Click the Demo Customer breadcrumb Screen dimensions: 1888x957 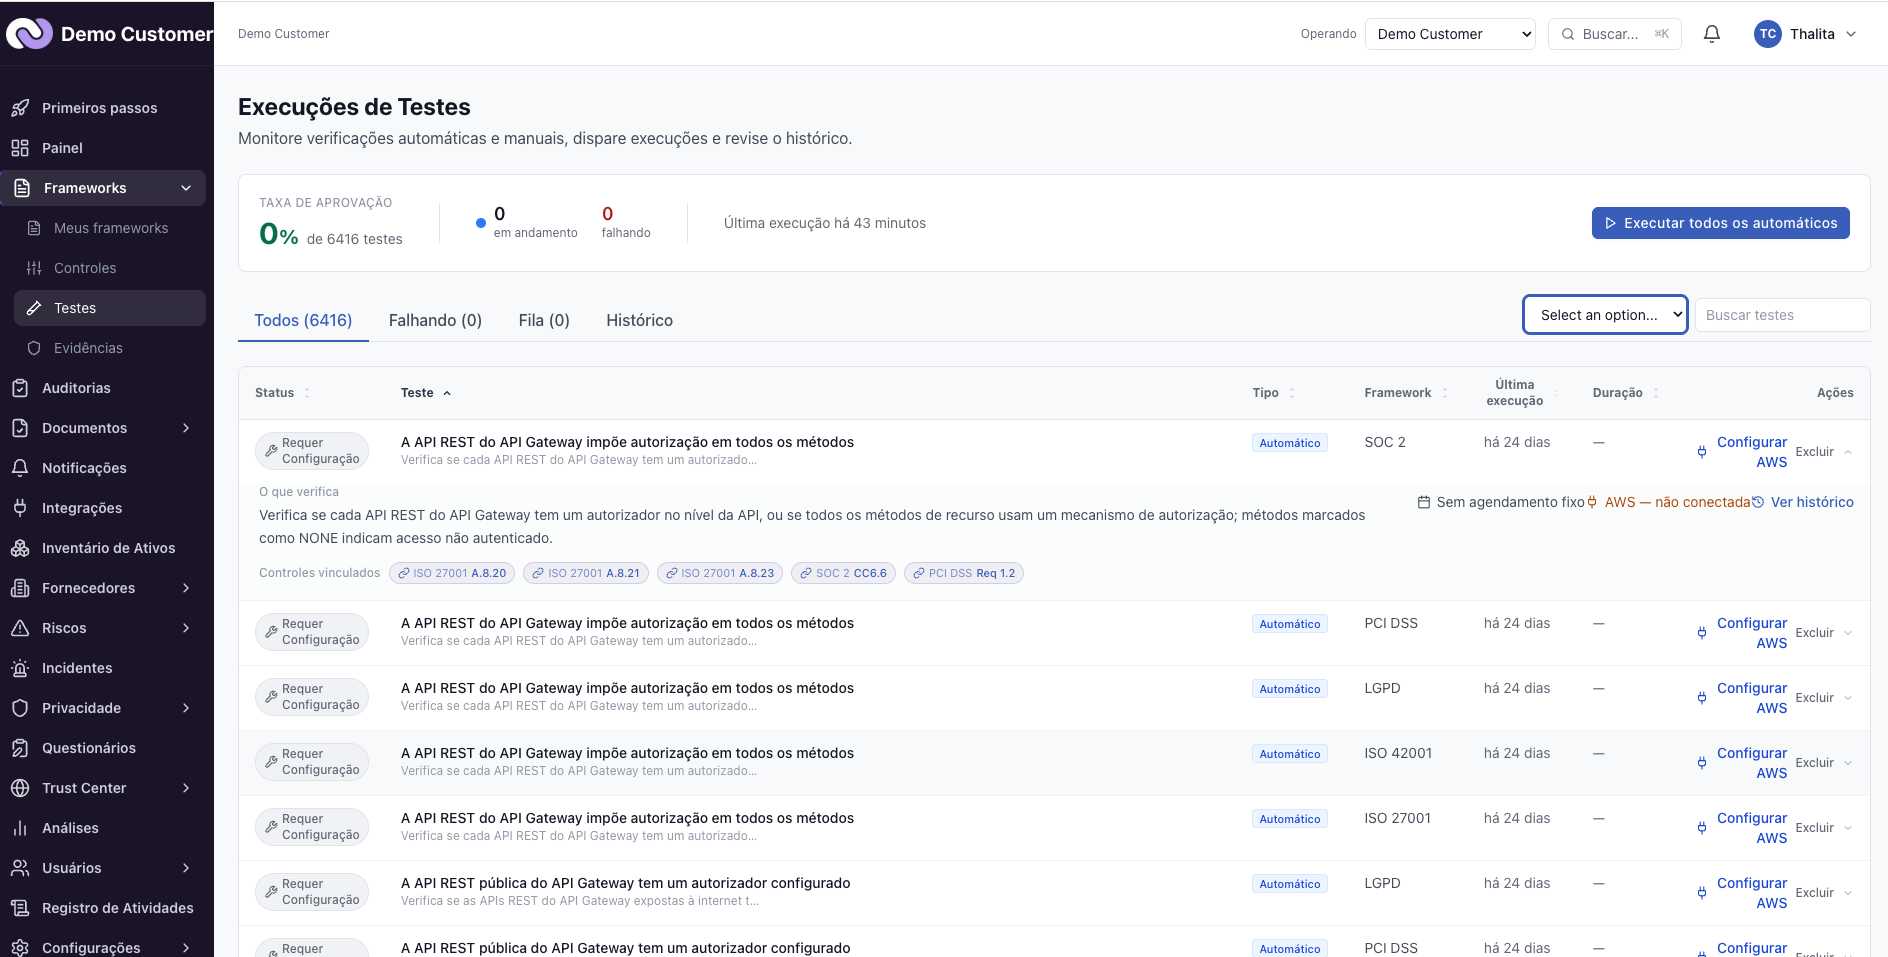point(283,34)
